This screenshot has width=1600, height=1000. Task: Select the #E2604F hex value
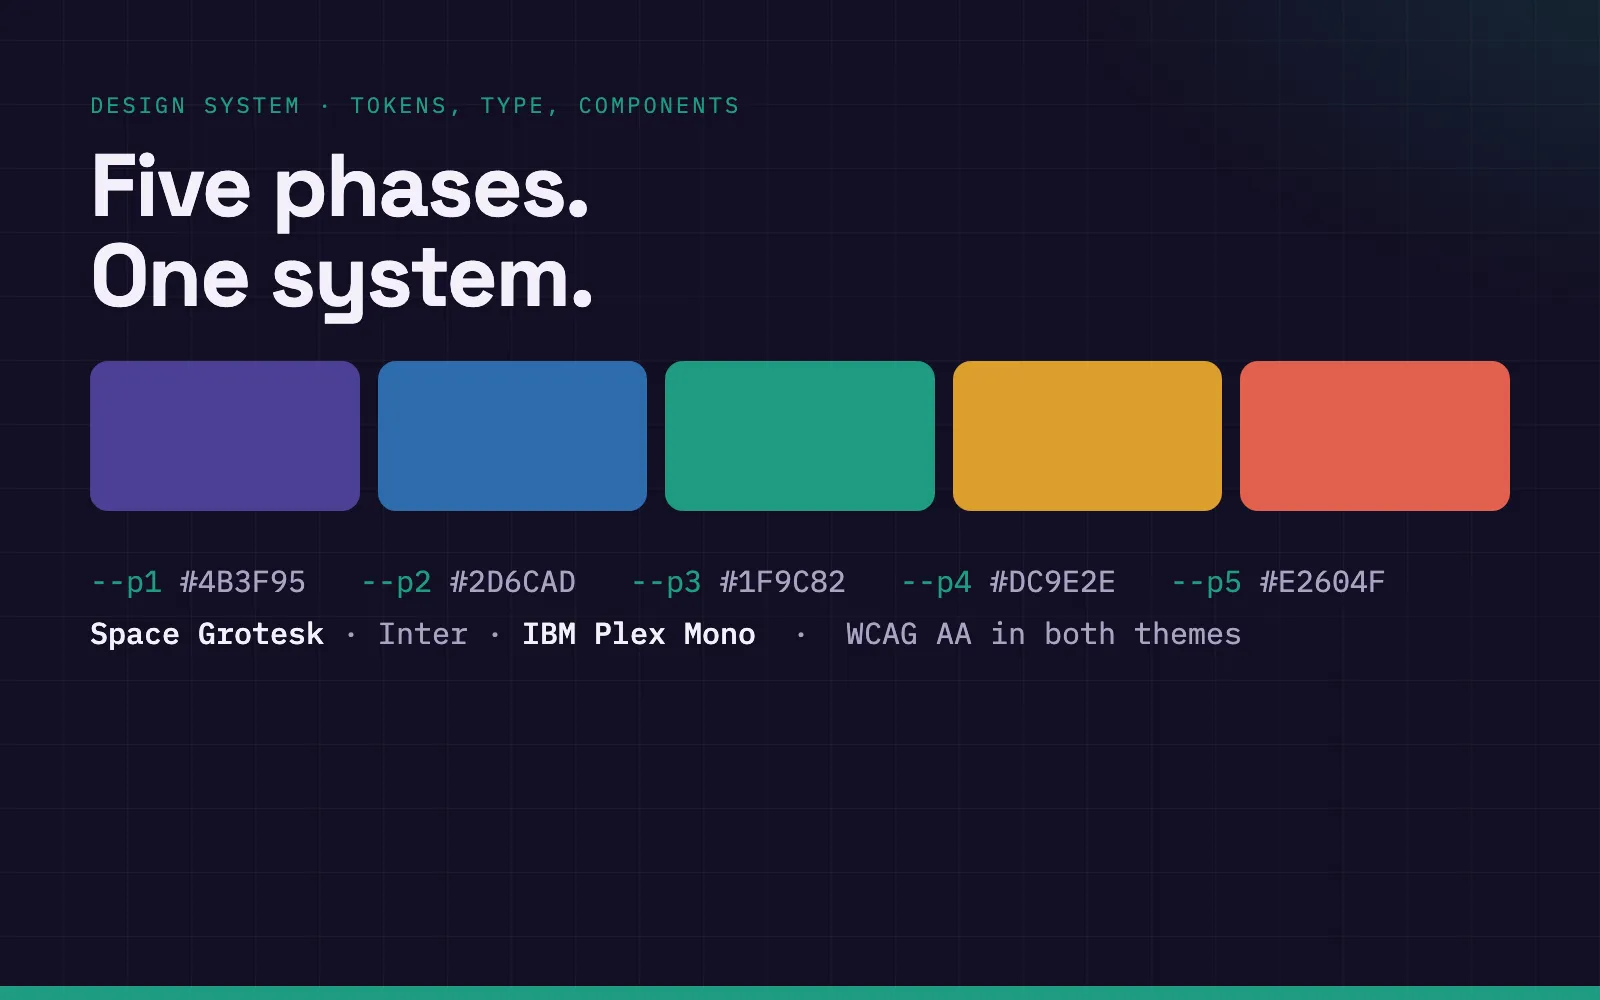point(1323,582)
